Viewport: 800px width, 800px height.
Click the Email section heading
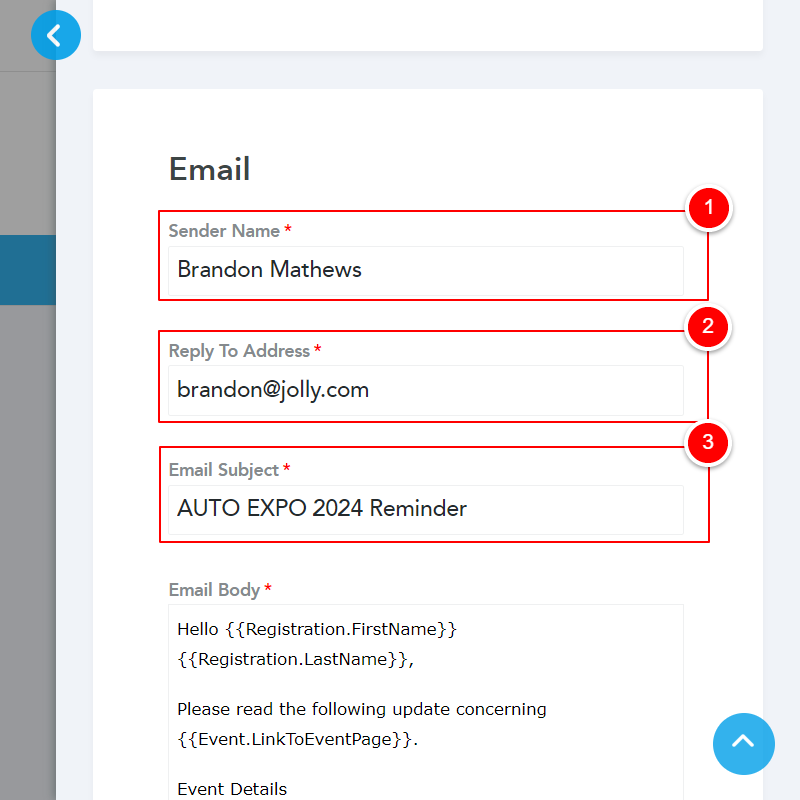pyautogui.click(x=209, y=169)
